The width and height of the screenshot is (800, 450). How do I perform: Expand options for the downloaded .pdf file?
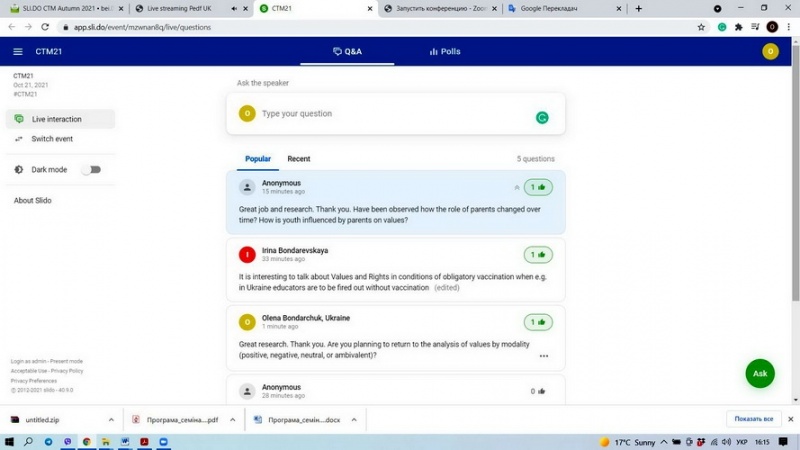(230, 419)
